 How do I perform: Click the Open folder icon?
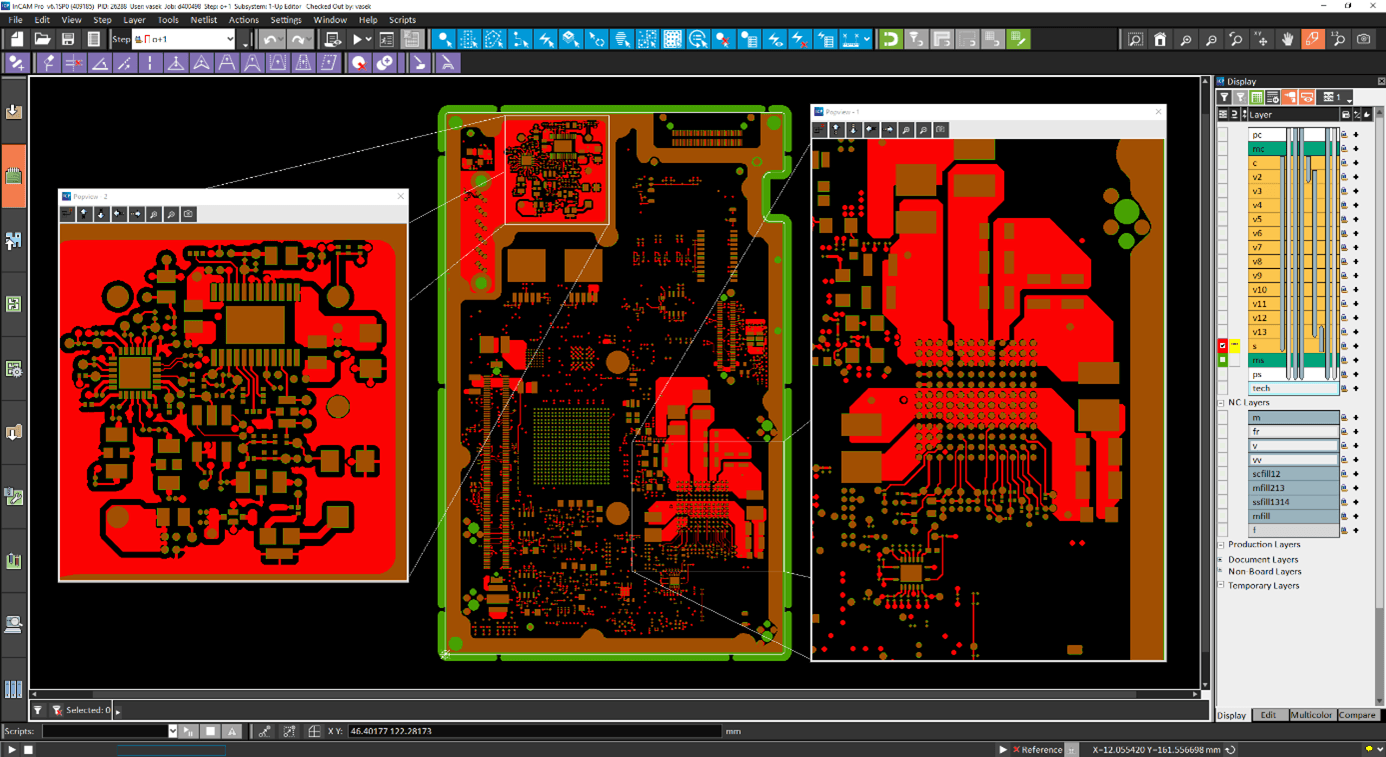[42, 40]
